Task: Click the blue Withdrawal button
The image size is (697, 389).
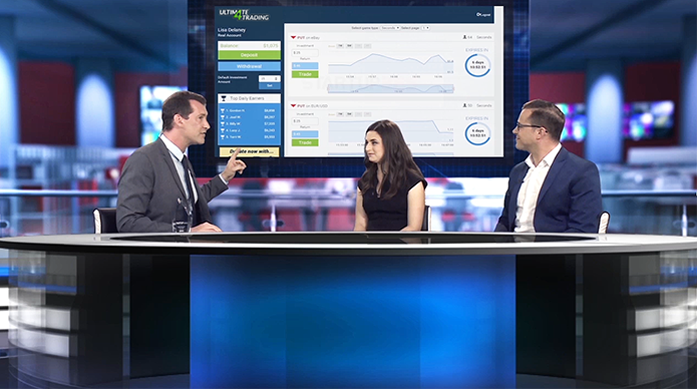Action: tap(249, 66)
